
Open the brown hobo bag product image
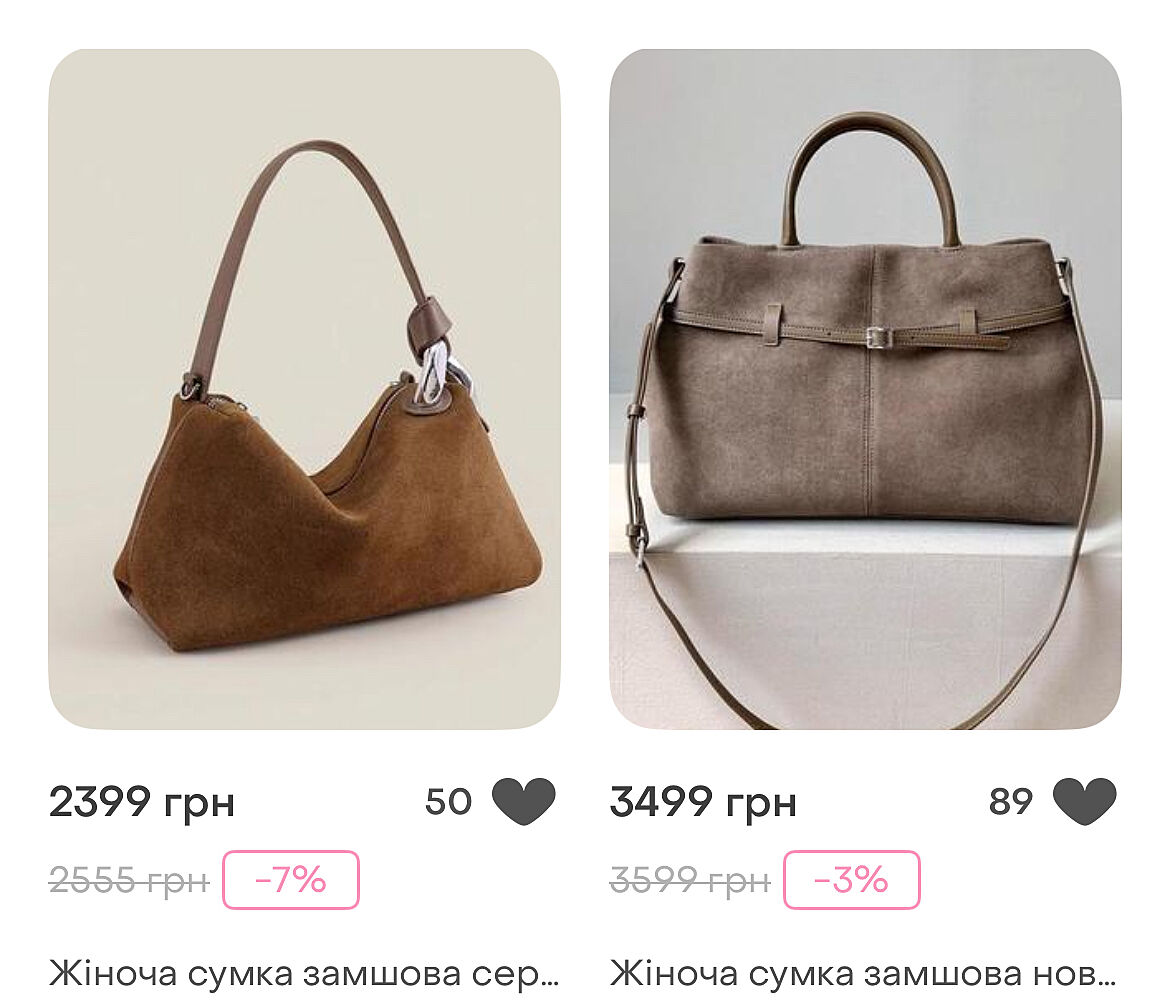click(x=304, y=389)
